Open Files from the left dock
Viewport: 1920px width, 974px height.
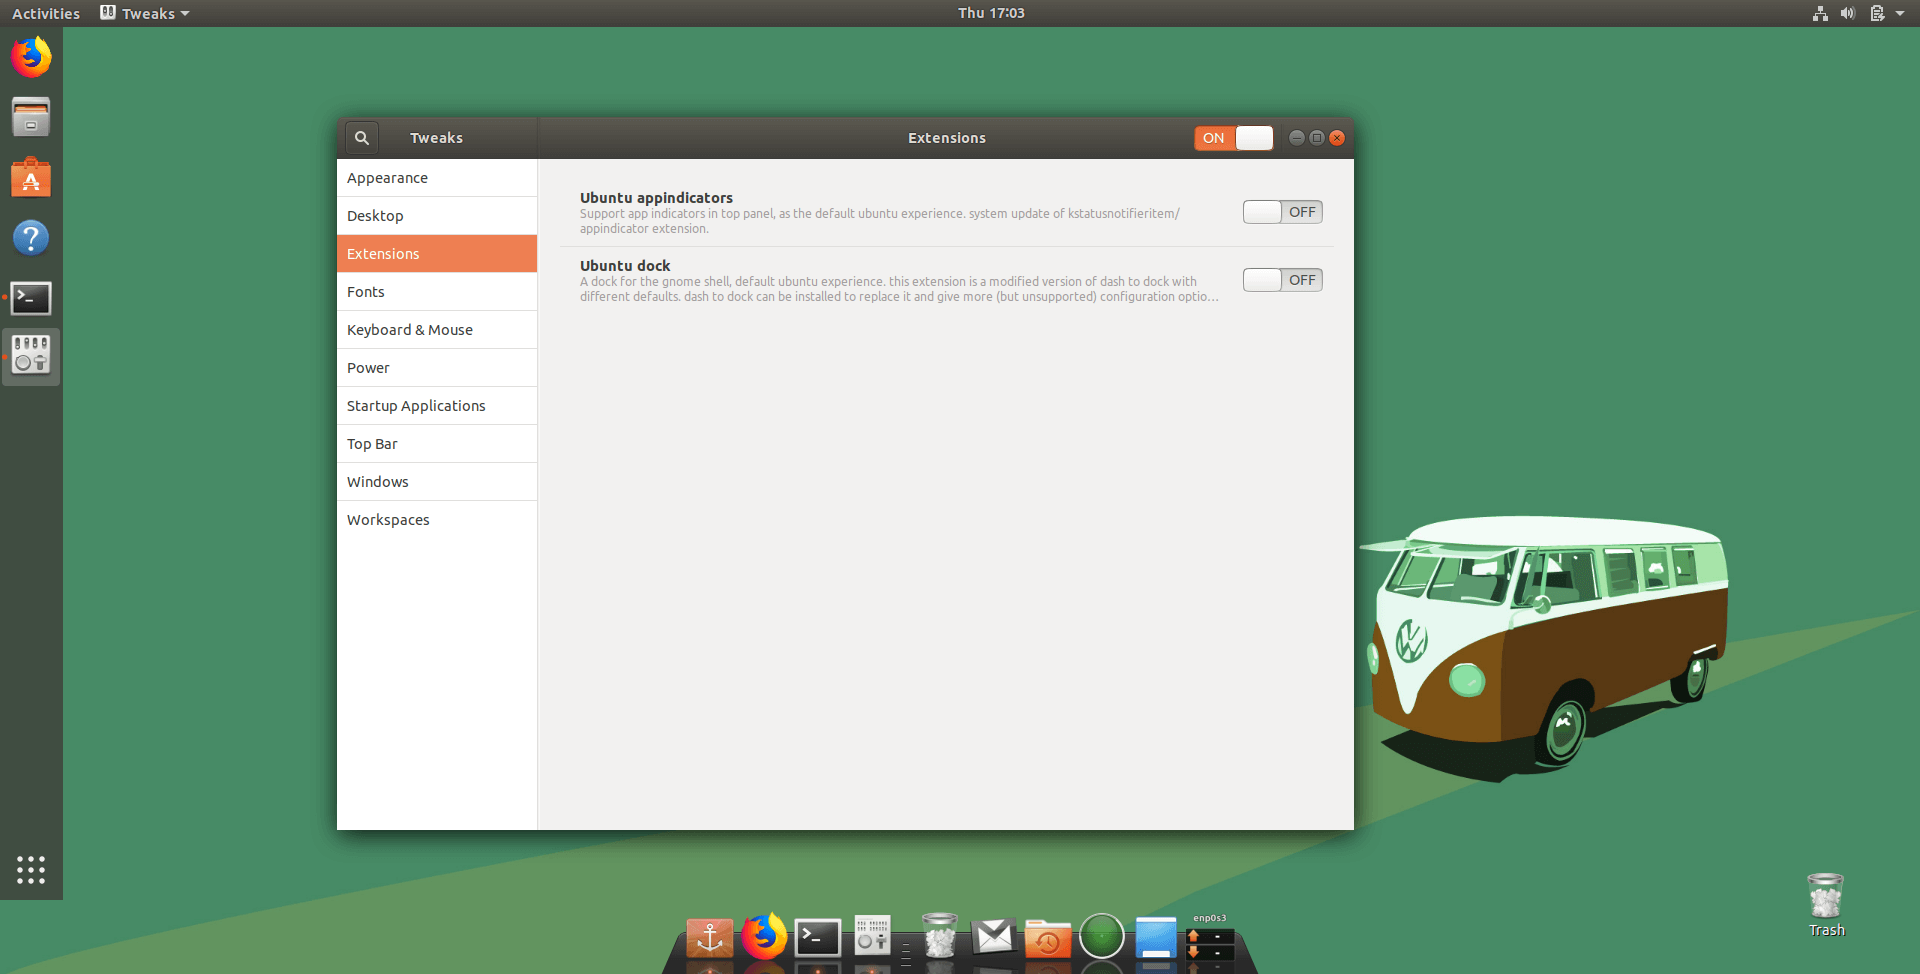(x=31, y=117)
